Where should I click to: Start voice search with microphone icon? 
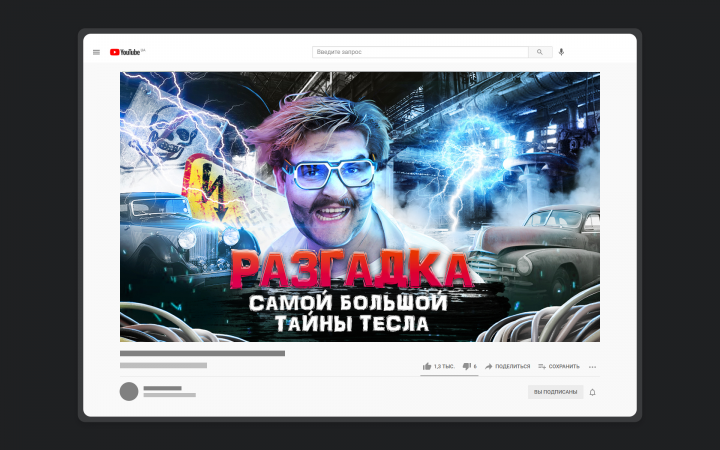point(561,52)
